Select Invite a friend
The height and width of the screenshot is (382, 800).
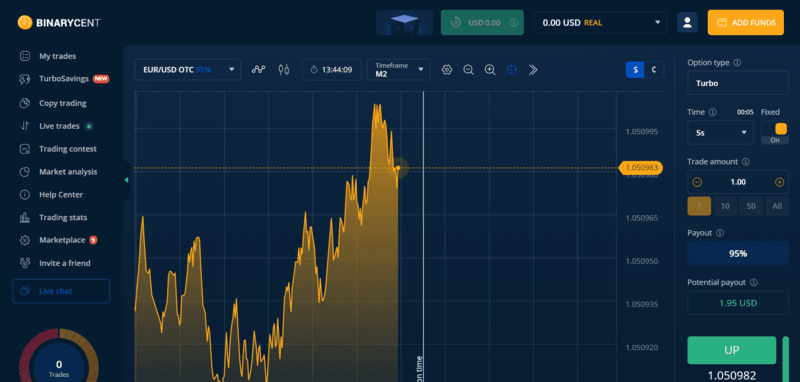point(64,263)
